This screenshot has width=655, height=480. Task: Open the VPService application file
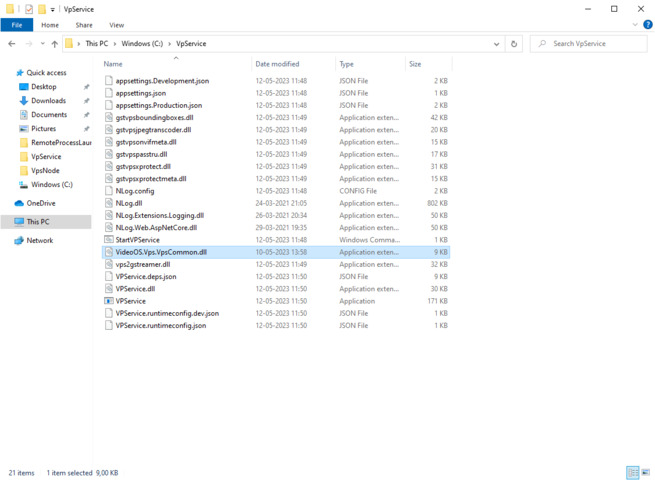pyautogui.click(x=130, y=301)
